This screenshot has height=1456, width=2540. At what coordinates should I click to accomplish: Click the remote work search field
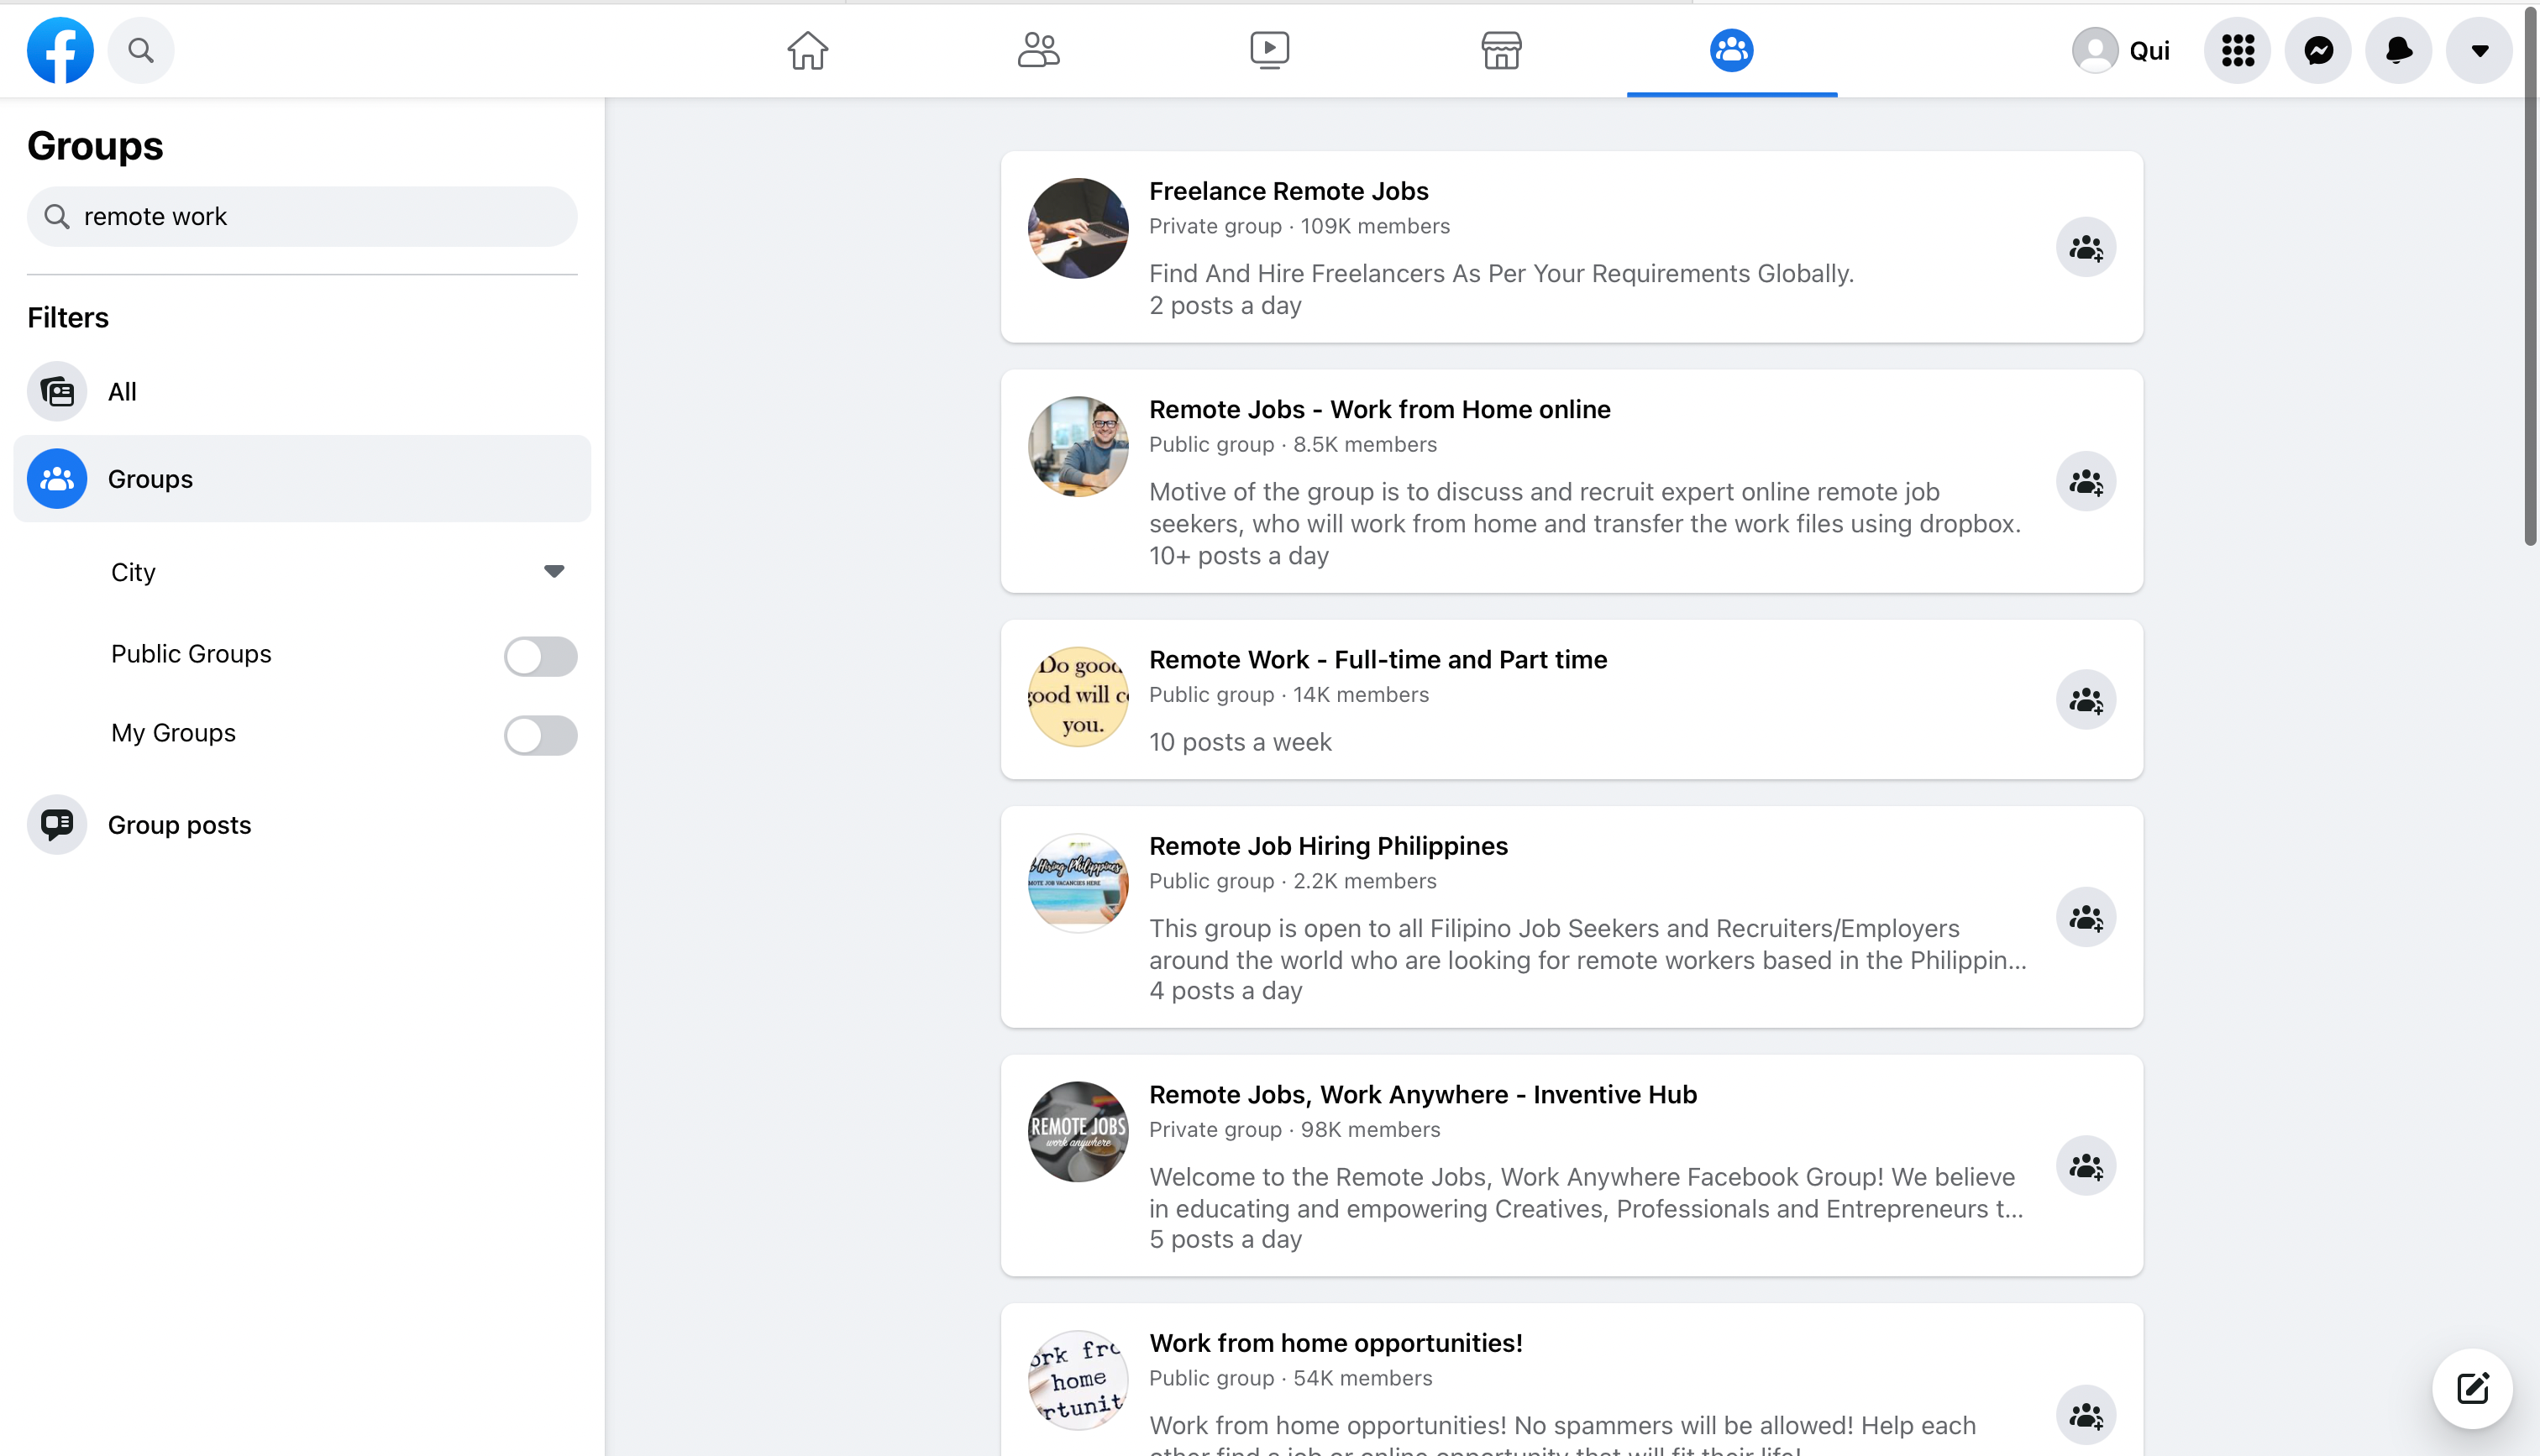[x=302, y=217]
